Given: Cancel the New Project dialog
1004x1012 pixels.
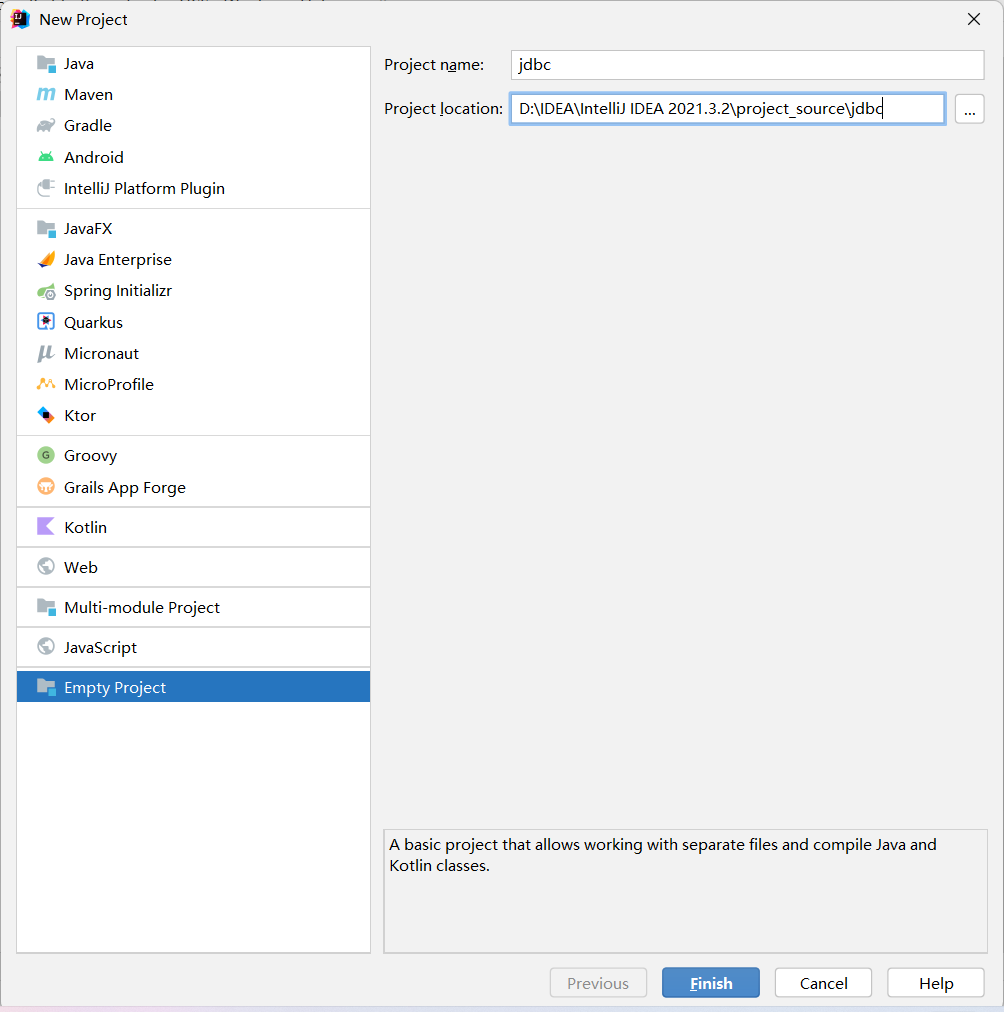Looking at the screenshot, I should [x=823, y=983].
